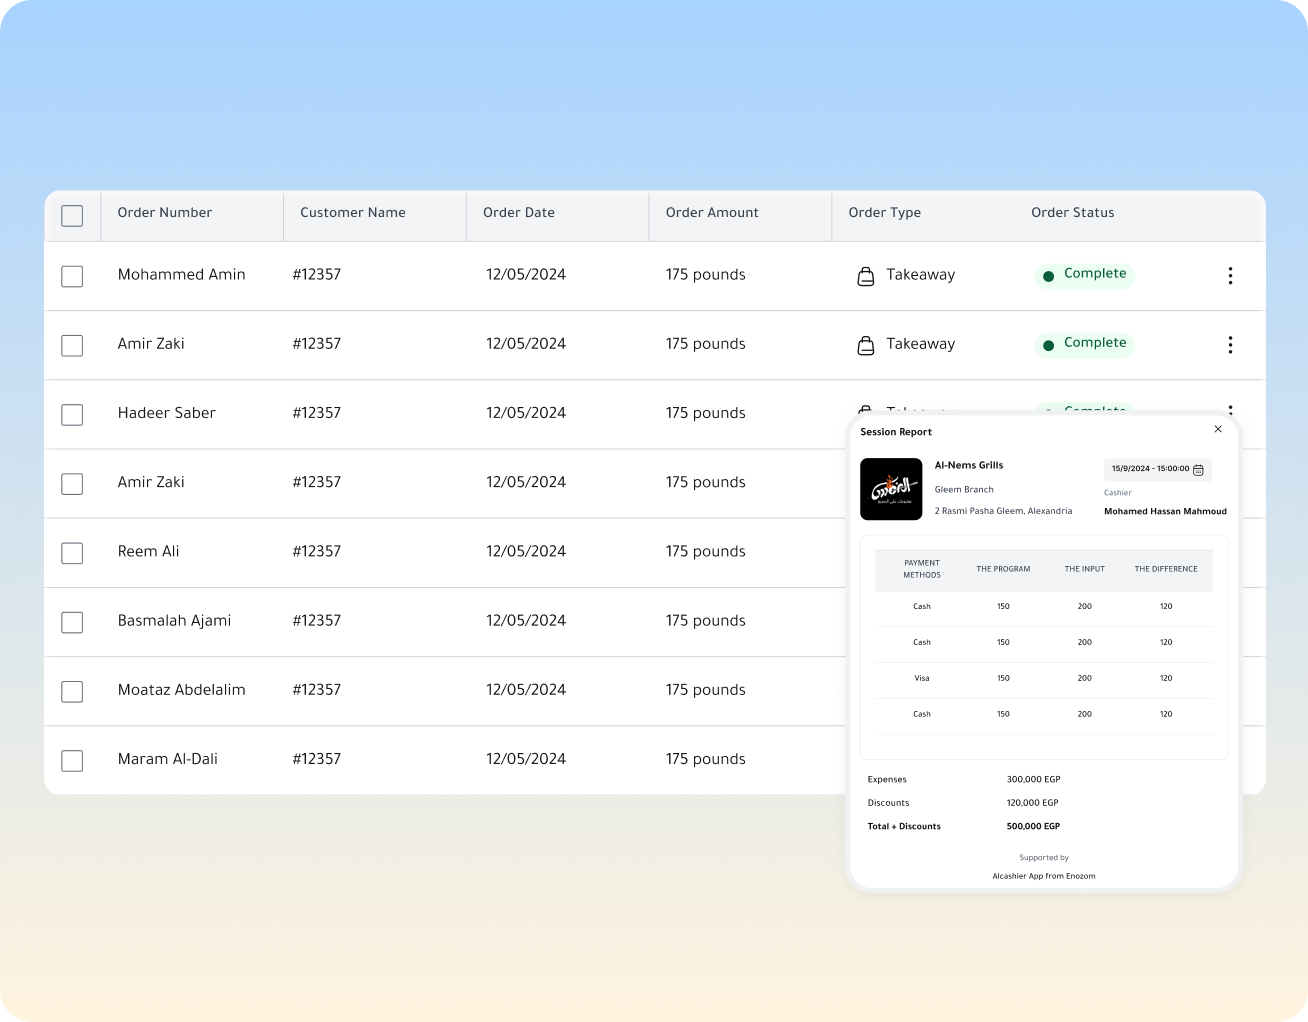The height and width of the screenshot is (1022, 1308).
Task: Click the 12/05/2024 date in Reem Ali's row
Action: pyautogui.click(x=526, y=551)
